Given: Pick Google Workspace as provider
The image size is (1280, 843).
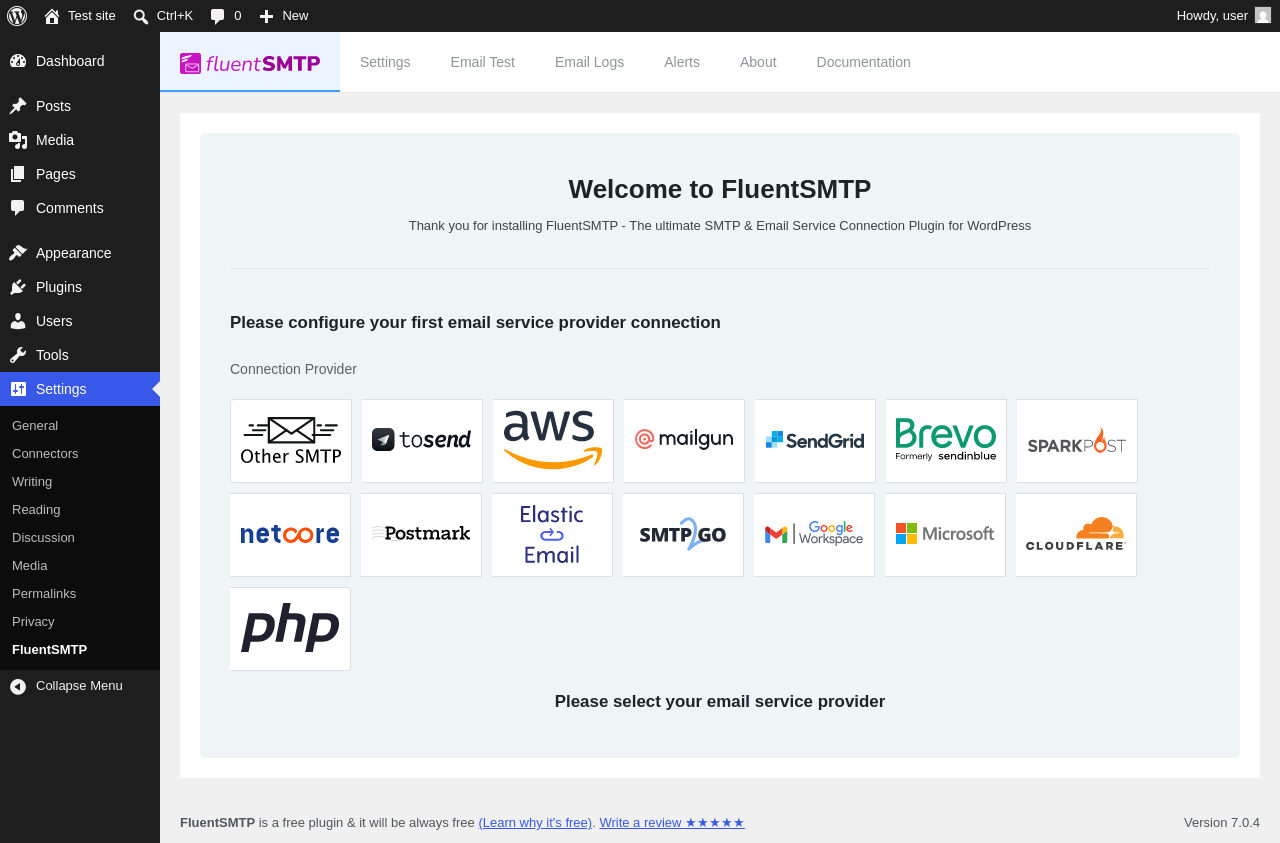Looking at the screenshot, I should point(814,535).
